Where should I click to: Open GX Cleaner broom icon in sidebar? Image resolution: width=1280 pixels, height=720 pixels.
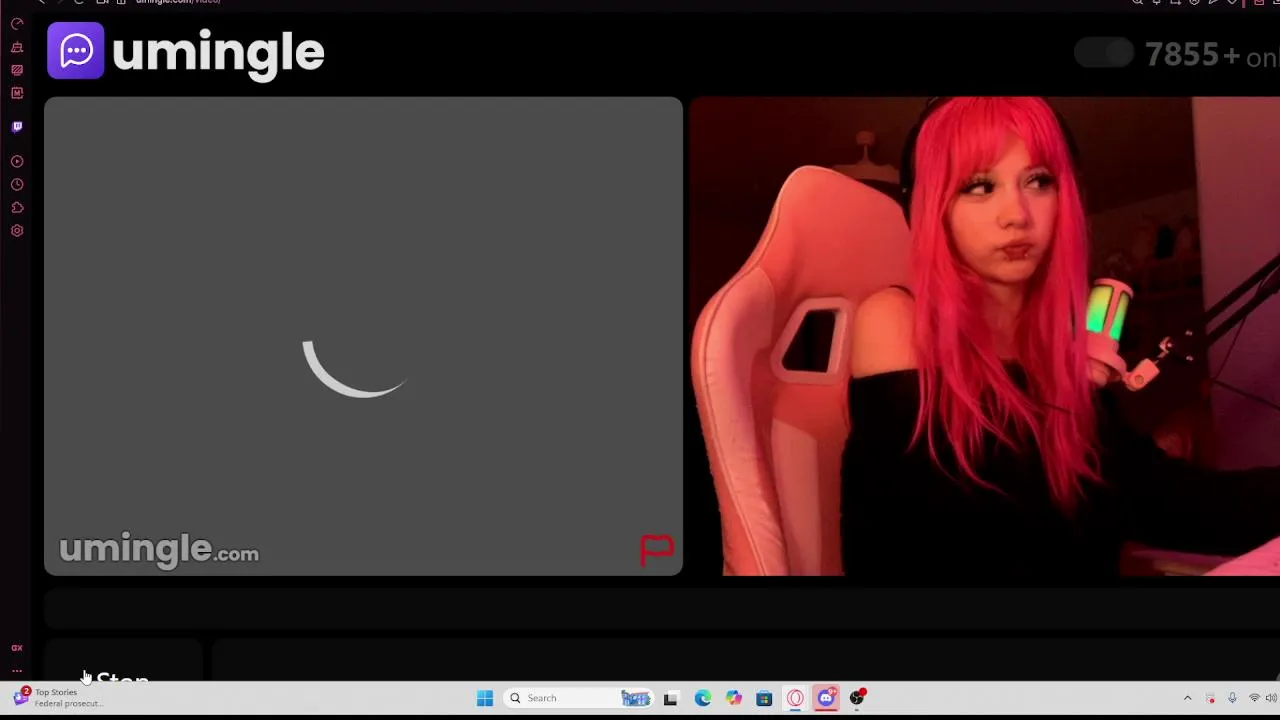point(17,46)
